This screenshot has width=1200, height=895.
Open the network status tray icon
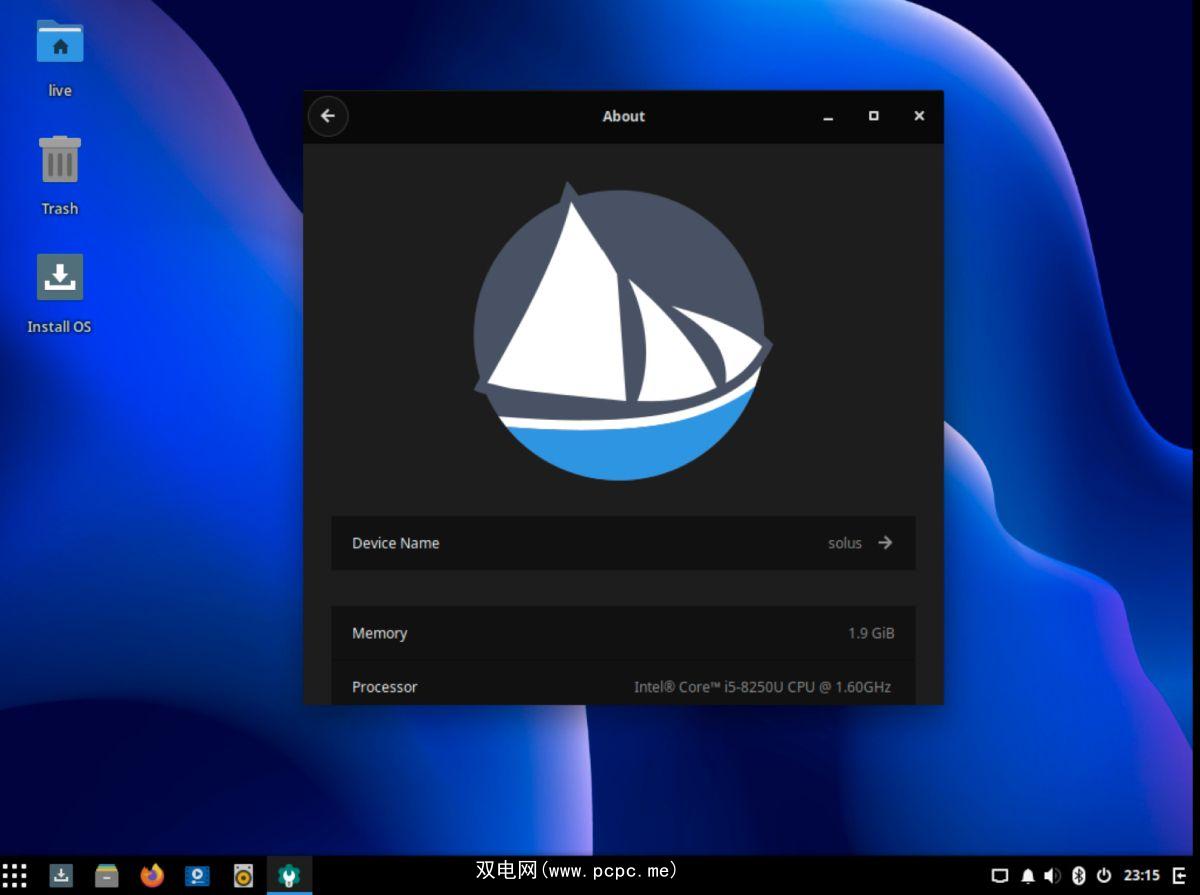pos(999,876)
